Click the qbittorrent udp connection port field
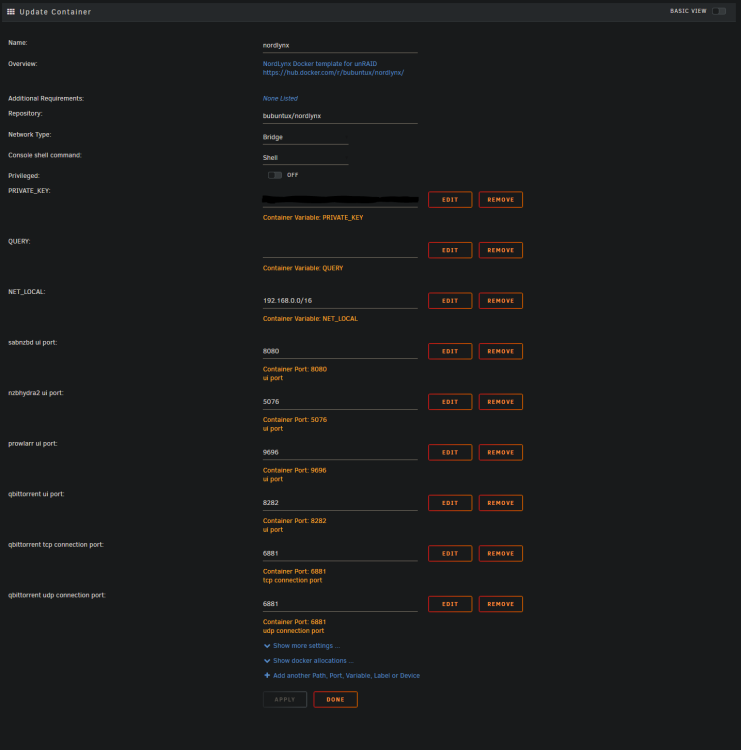Viewport: 741px width, 750px height. [x=340, y=604]
